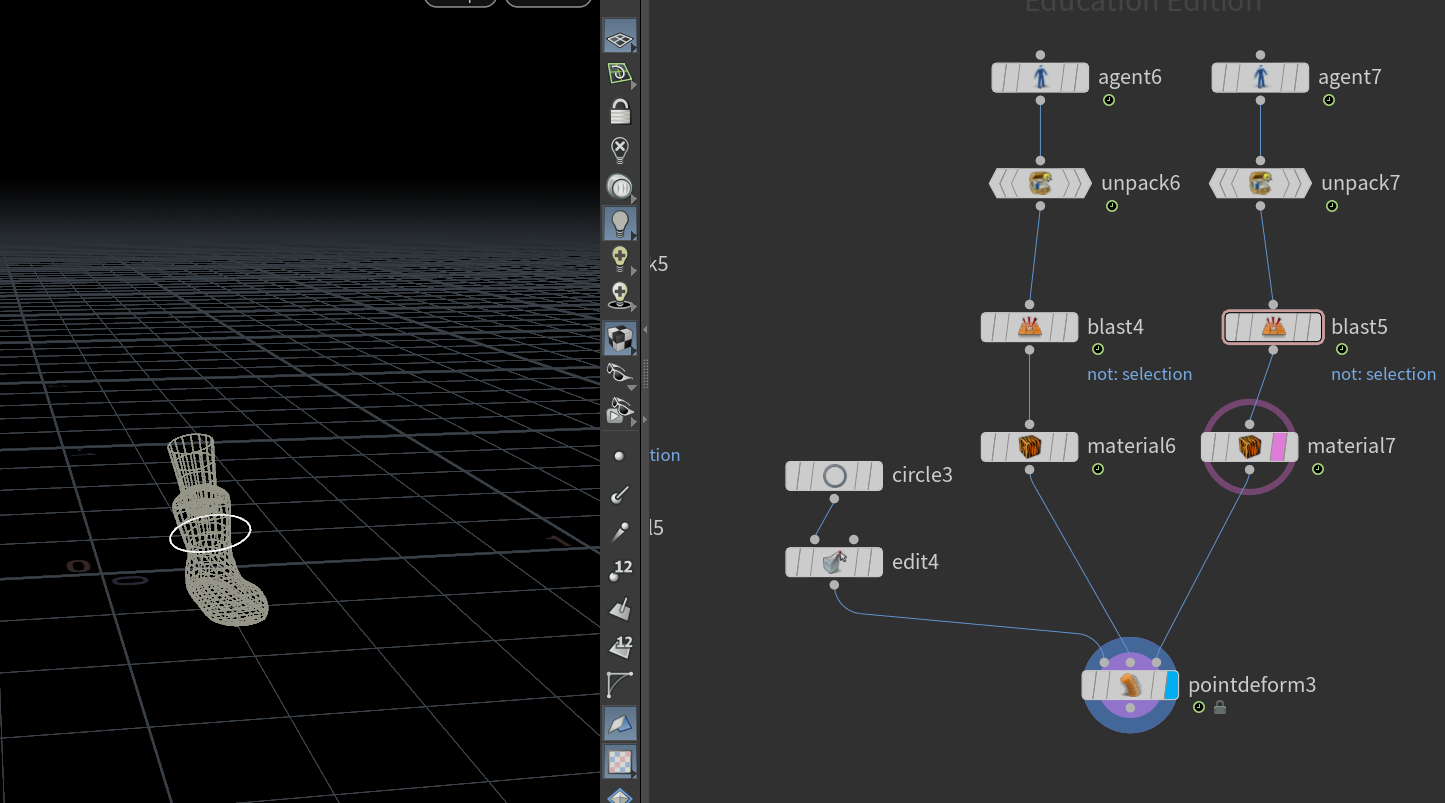Screen dimensions: 1445x803
Task: Toggle display point normals icon
Action: point(620,493)
